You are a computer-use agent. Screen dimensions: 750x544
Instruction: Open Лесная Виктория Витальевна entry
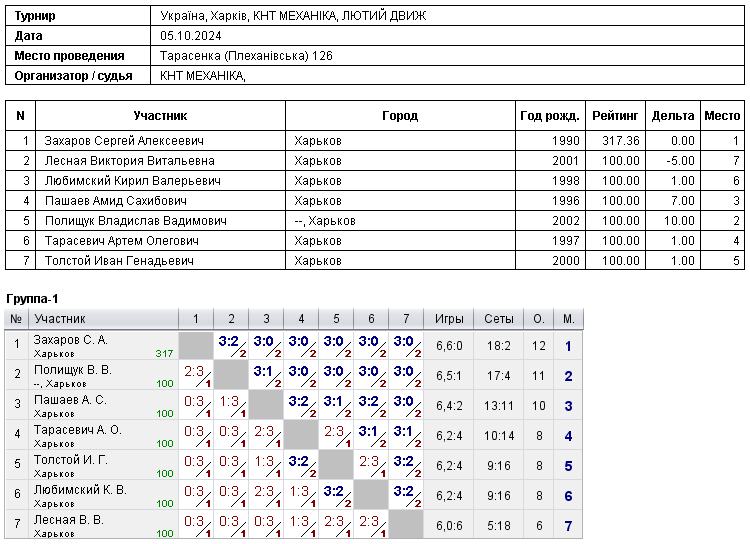(130, 161)
